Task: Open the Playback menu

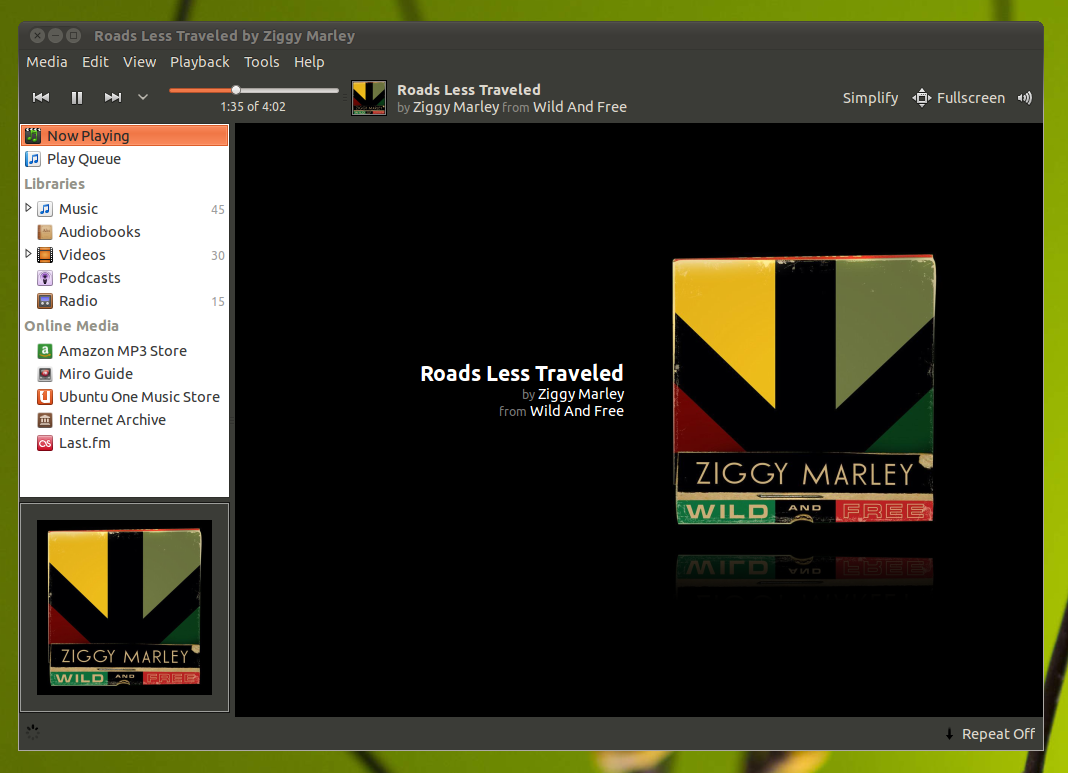Action: coord(200,62)
